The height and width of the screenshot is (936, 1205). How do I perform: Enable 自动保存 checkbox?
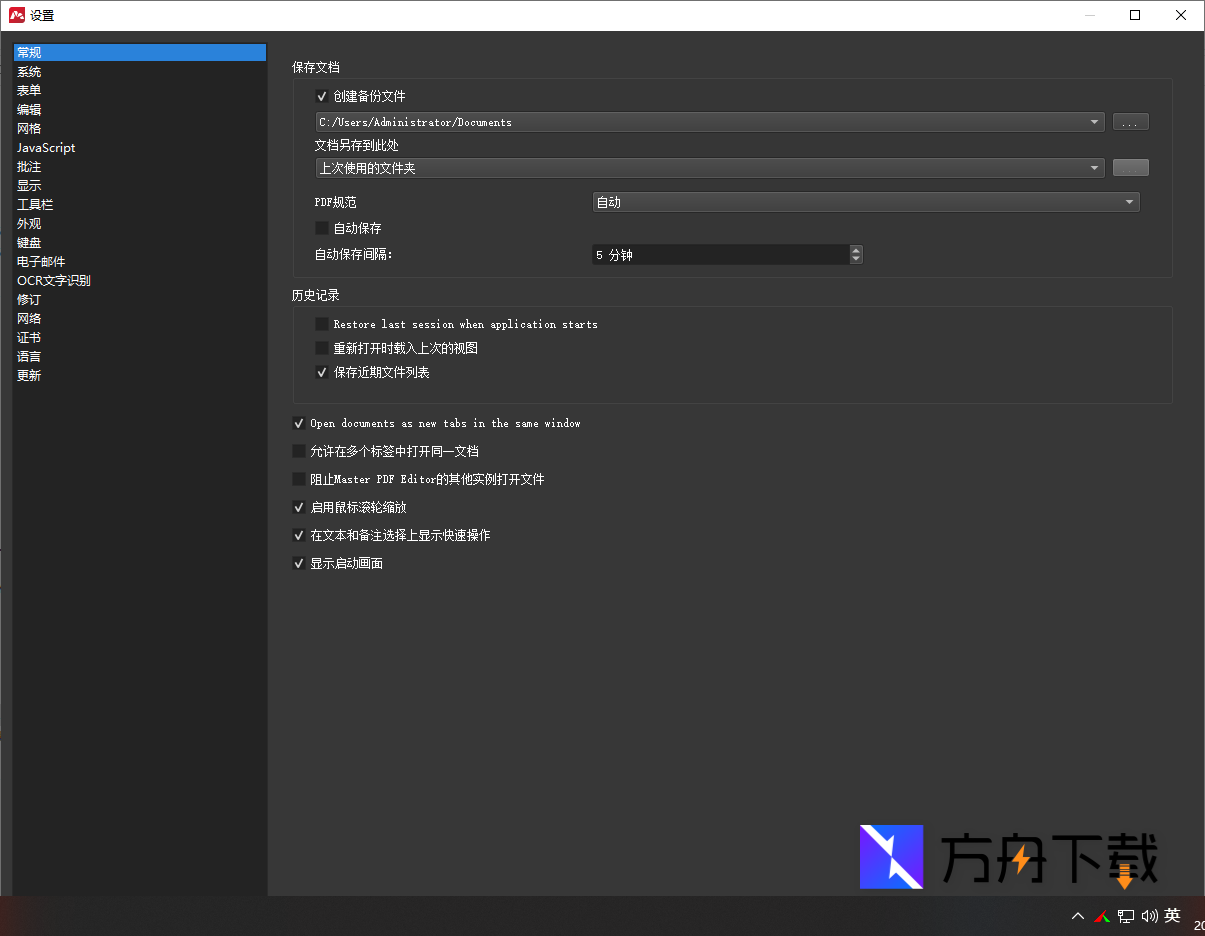click(322, 228)
